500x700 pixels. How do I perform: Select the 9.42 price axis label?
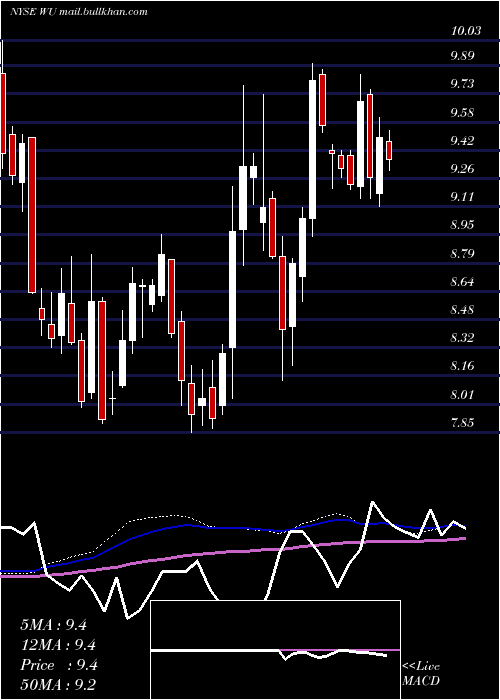pyautogui.click(x=462, y=141)
